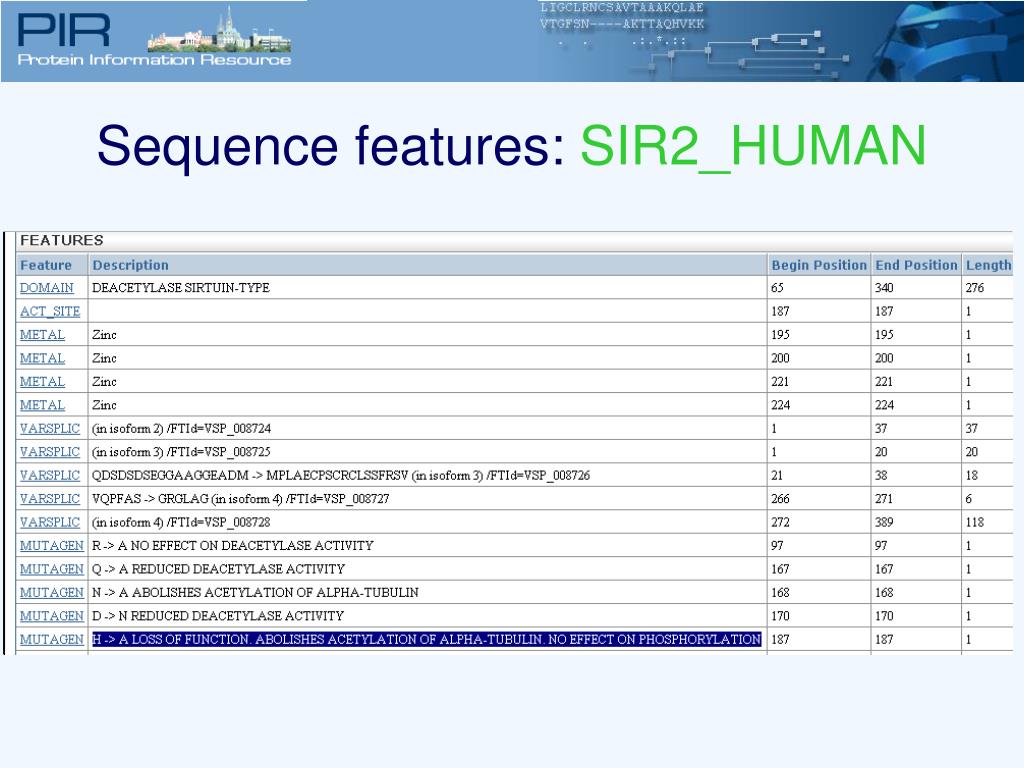
Task: Click the PIR Protein Information Resource logo
Action: [x=153, y=40]
